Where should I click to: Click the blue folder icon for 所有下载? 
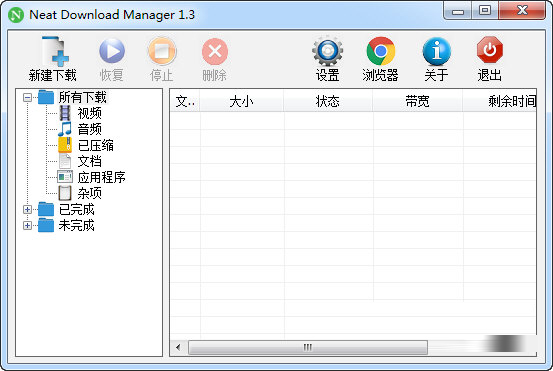46,97
